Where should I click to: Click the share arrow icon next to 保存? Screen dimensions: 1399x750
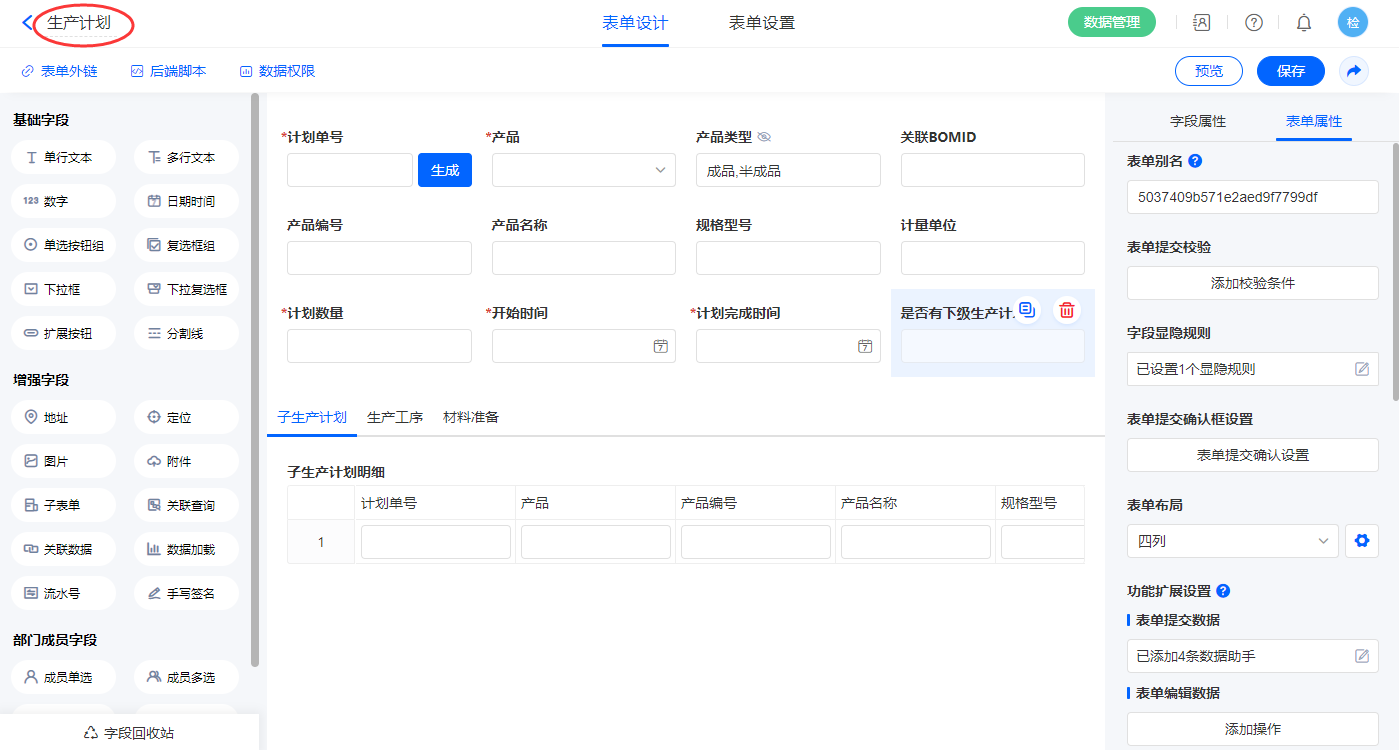pyautogui.click(x=1353, y=71)
